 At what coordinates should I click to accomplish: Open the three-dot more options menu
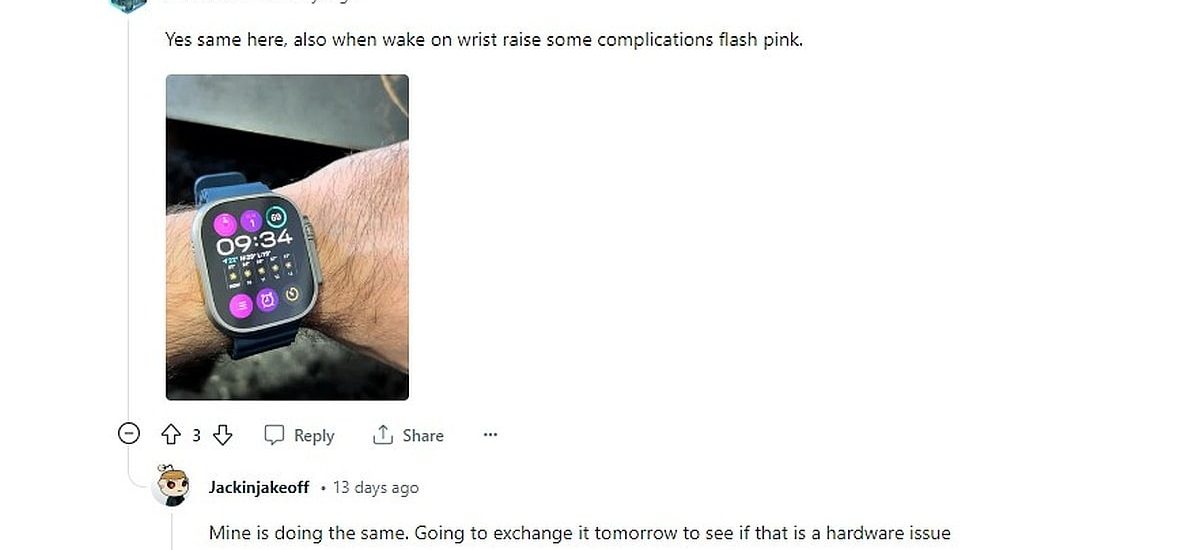point(490,435)
